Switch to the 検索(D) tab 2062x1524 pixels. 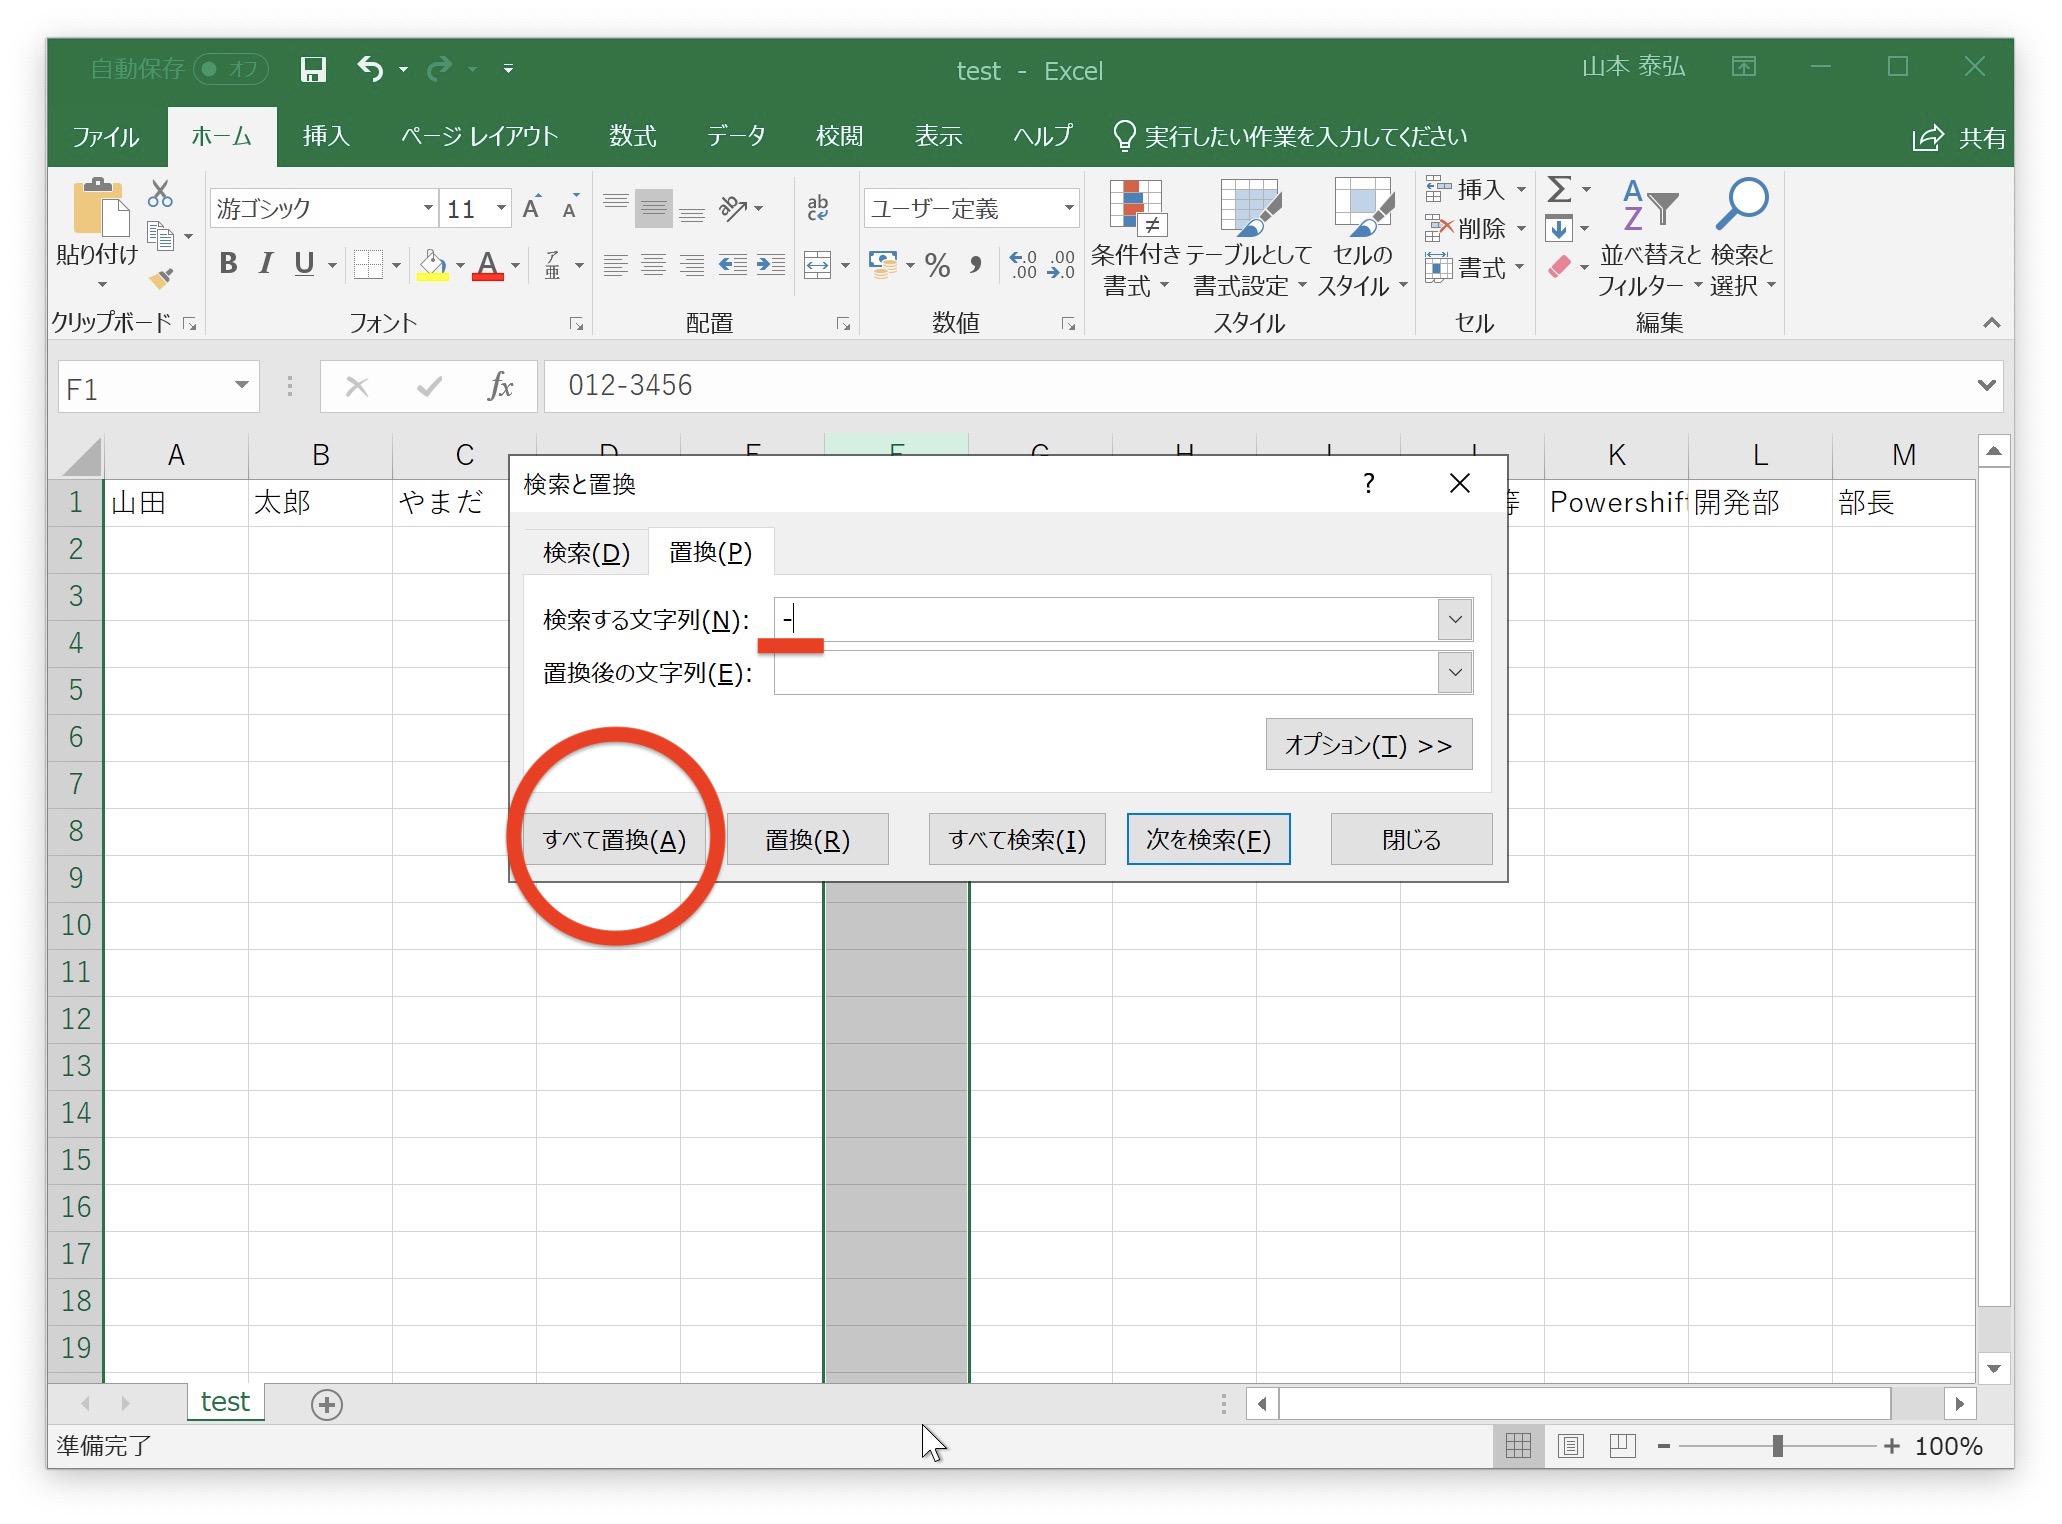[586, 552]
